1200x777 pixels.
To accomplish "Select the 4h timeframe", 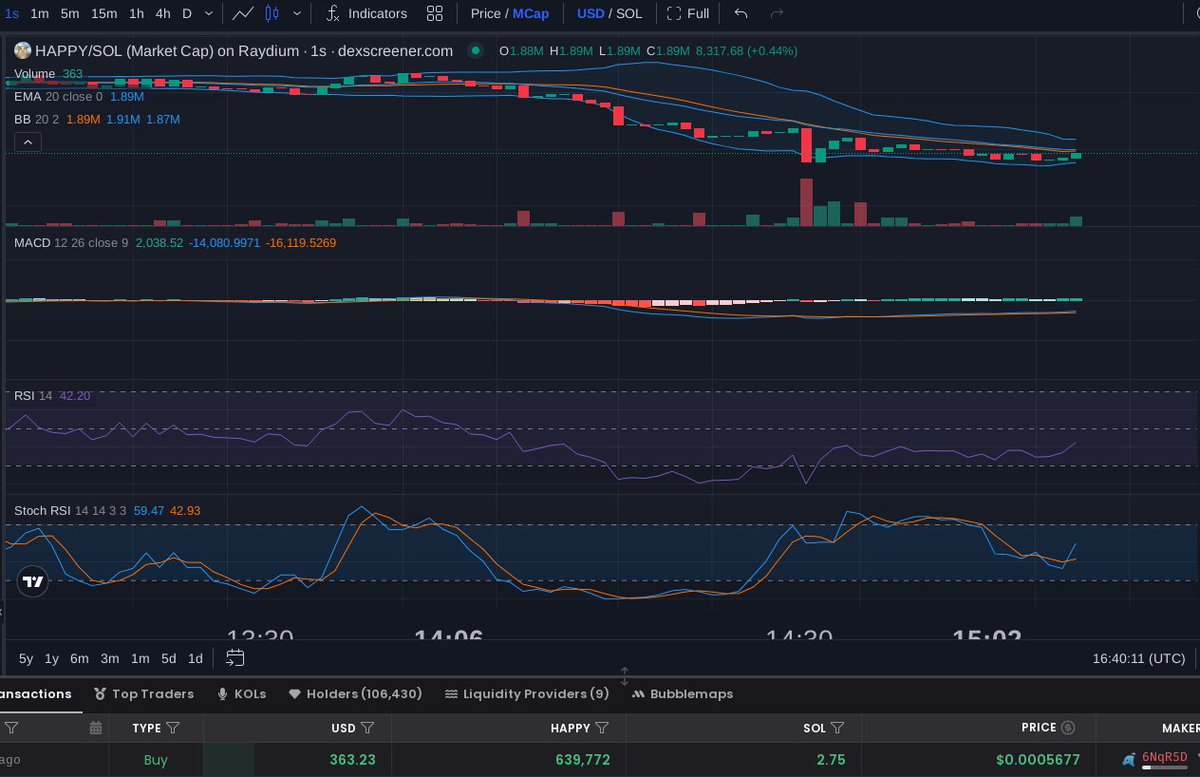I will (162, 13).
